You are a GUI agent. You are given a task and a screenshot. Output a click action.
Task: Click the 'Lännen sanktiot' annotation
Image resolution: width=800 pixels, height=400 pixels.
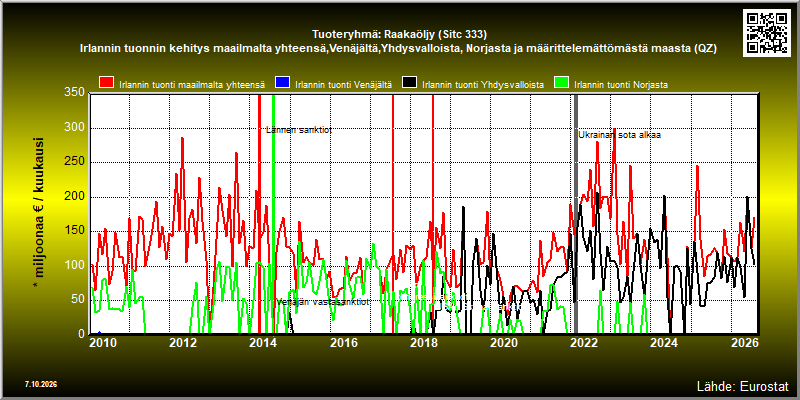click(x=299, y=130)
